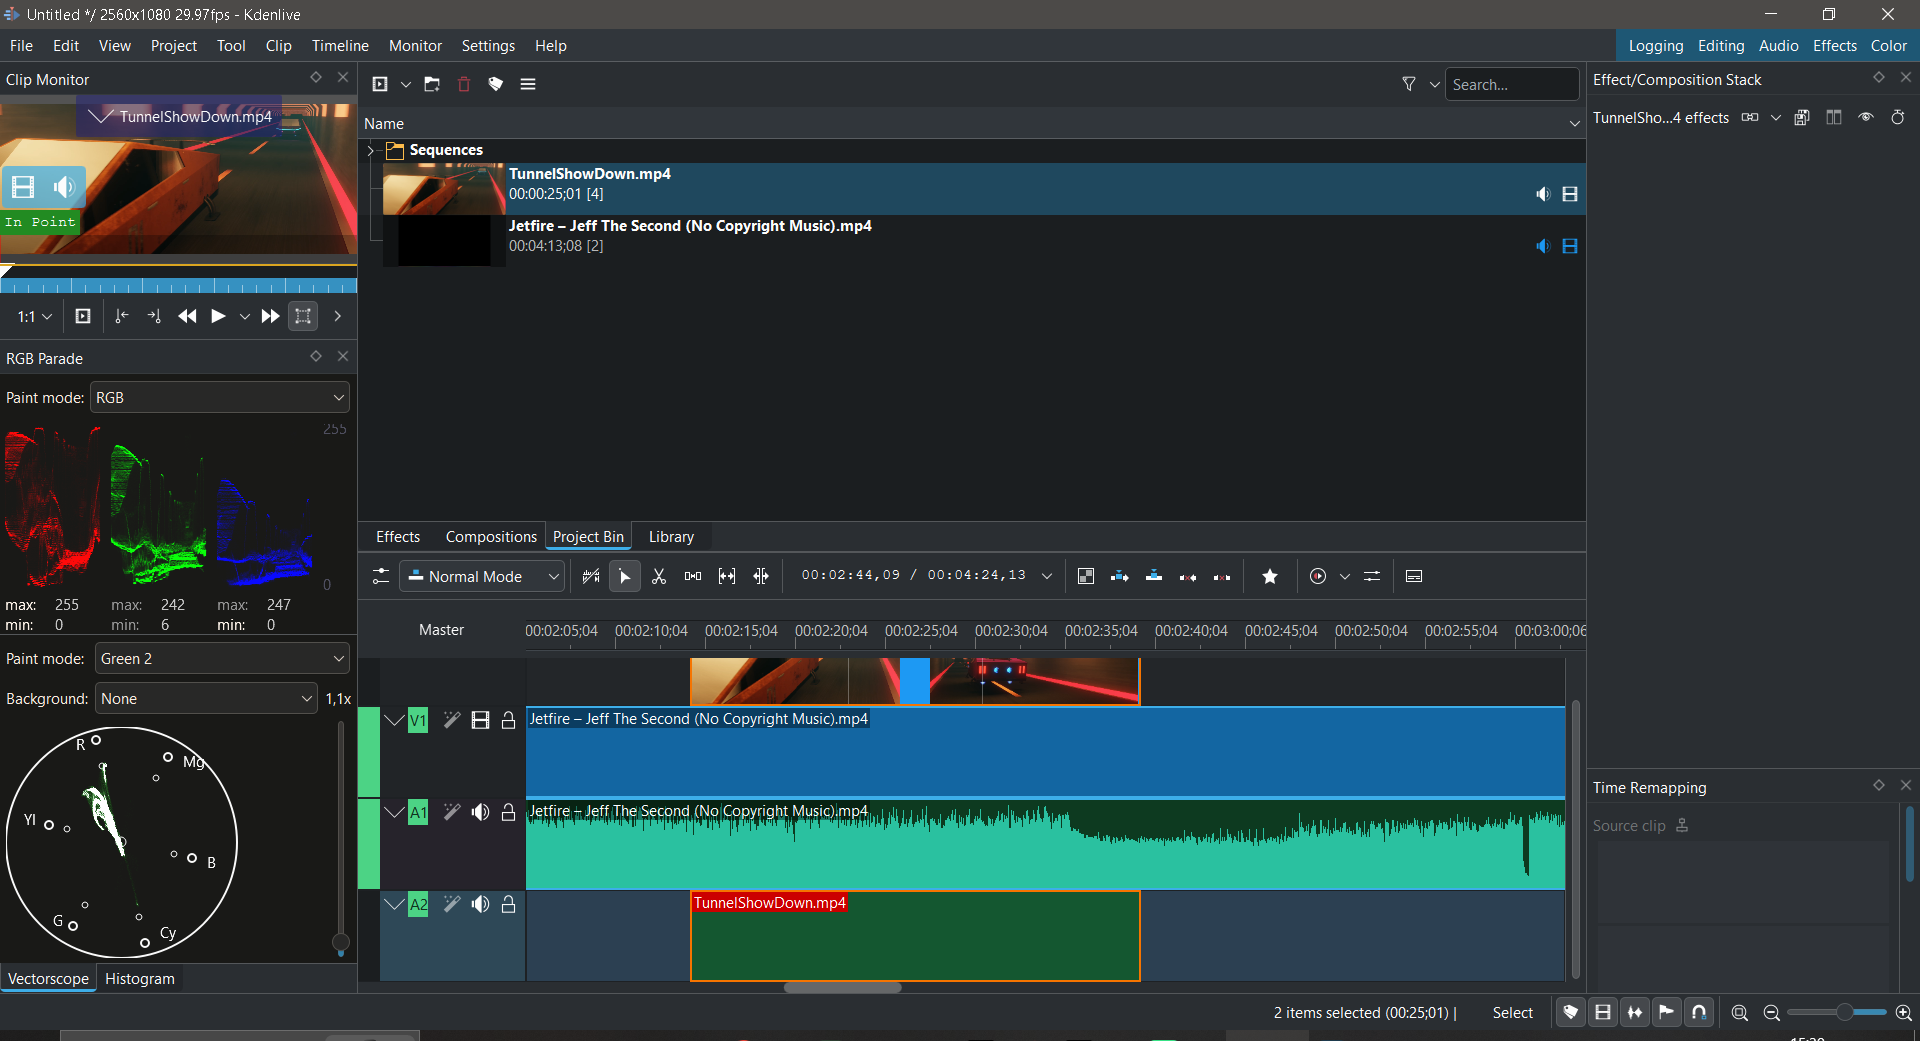Viewport: 1920px width, 1041px height.
Task: Open preview render options arrow
Action: click(1345, 576)
